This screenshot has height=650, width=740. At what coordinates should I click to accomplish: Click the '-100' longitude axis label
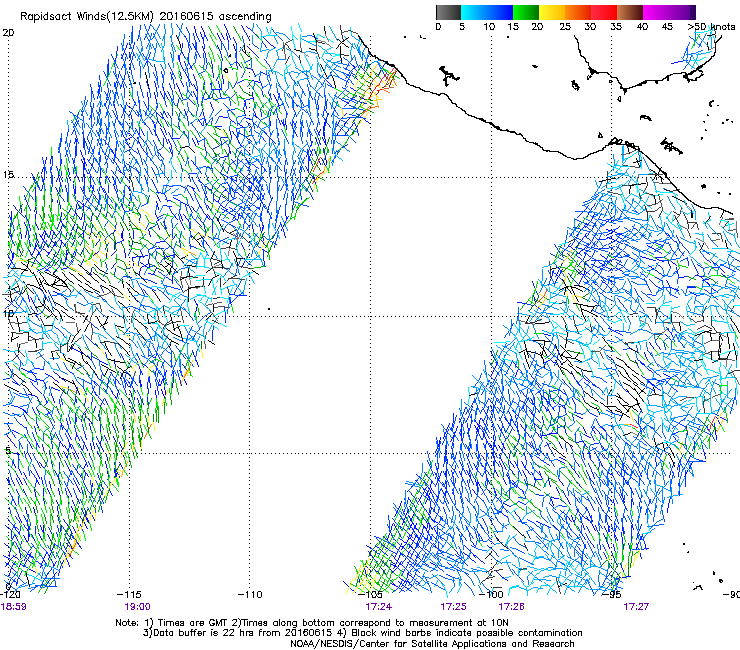[491, 594]
